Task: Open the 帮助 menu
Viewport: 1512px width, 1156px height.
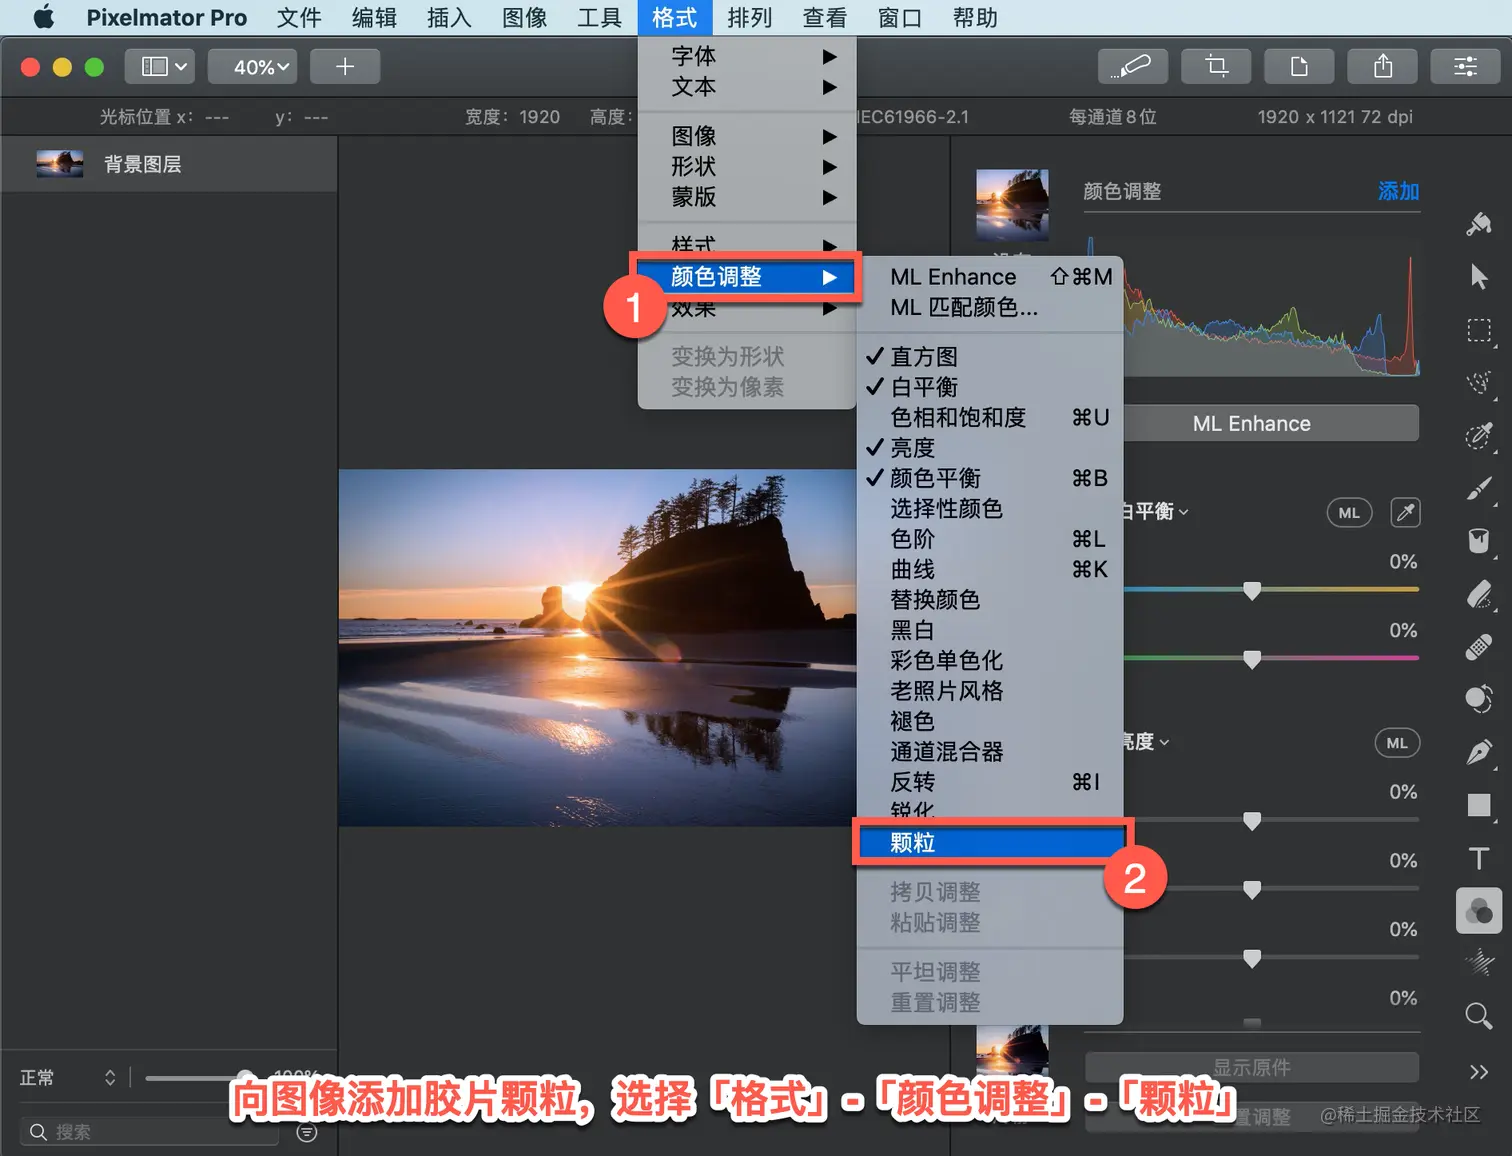Action: pyautogui.click(x=975, y=17)
